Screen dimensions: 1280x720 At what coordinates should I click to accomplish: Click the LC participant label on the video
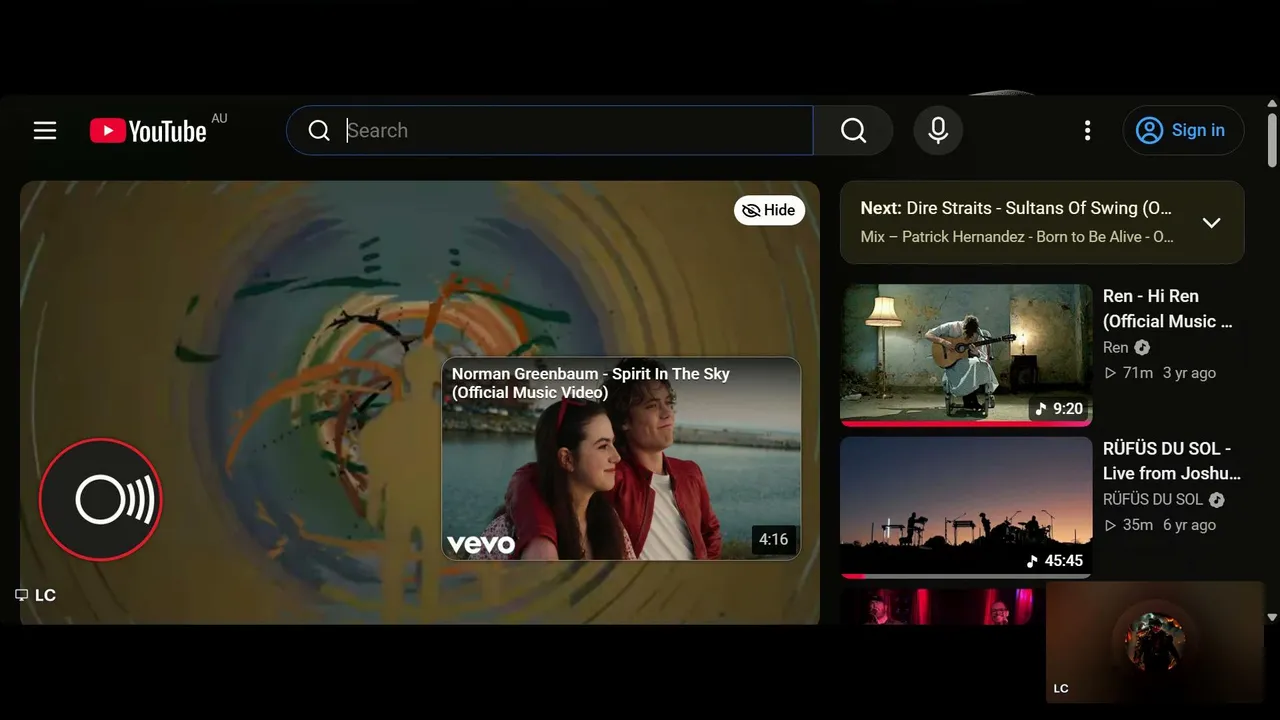[x=37, y=595]
